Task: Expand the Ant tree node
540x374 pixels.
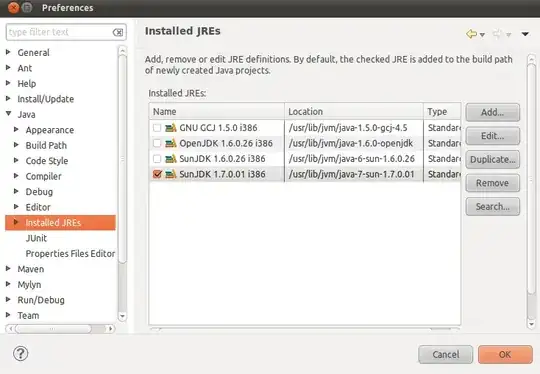Action: pyautogui.click(x=8, y=68)
